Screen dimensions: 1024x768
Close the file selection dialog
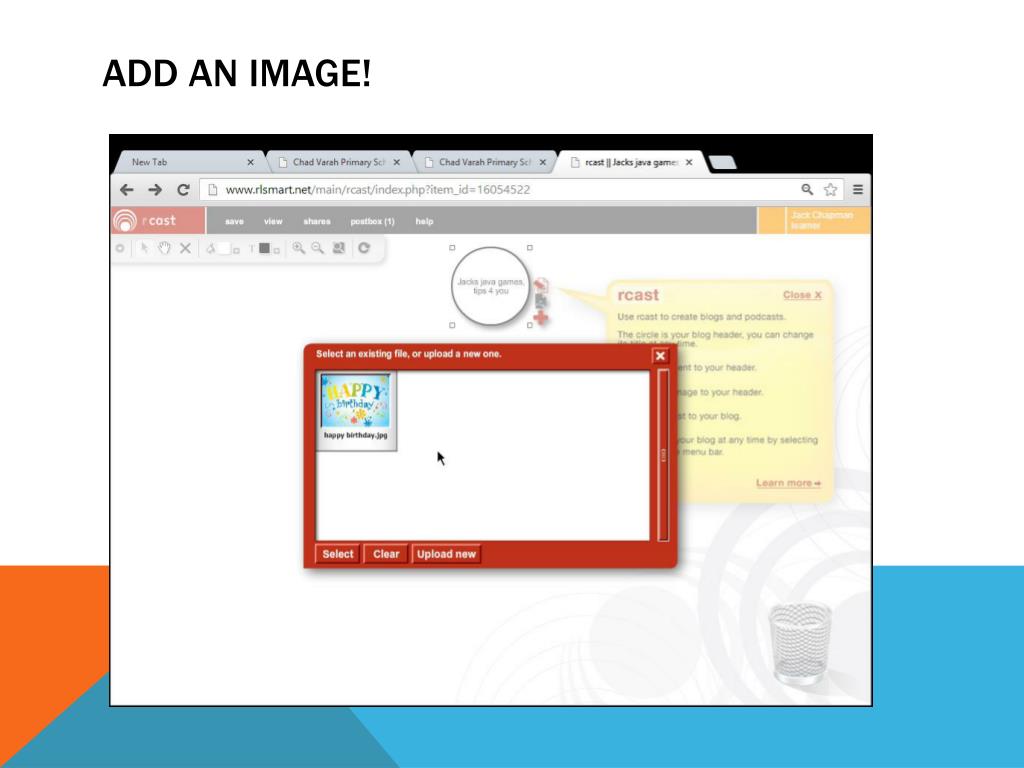click(660, 356)
